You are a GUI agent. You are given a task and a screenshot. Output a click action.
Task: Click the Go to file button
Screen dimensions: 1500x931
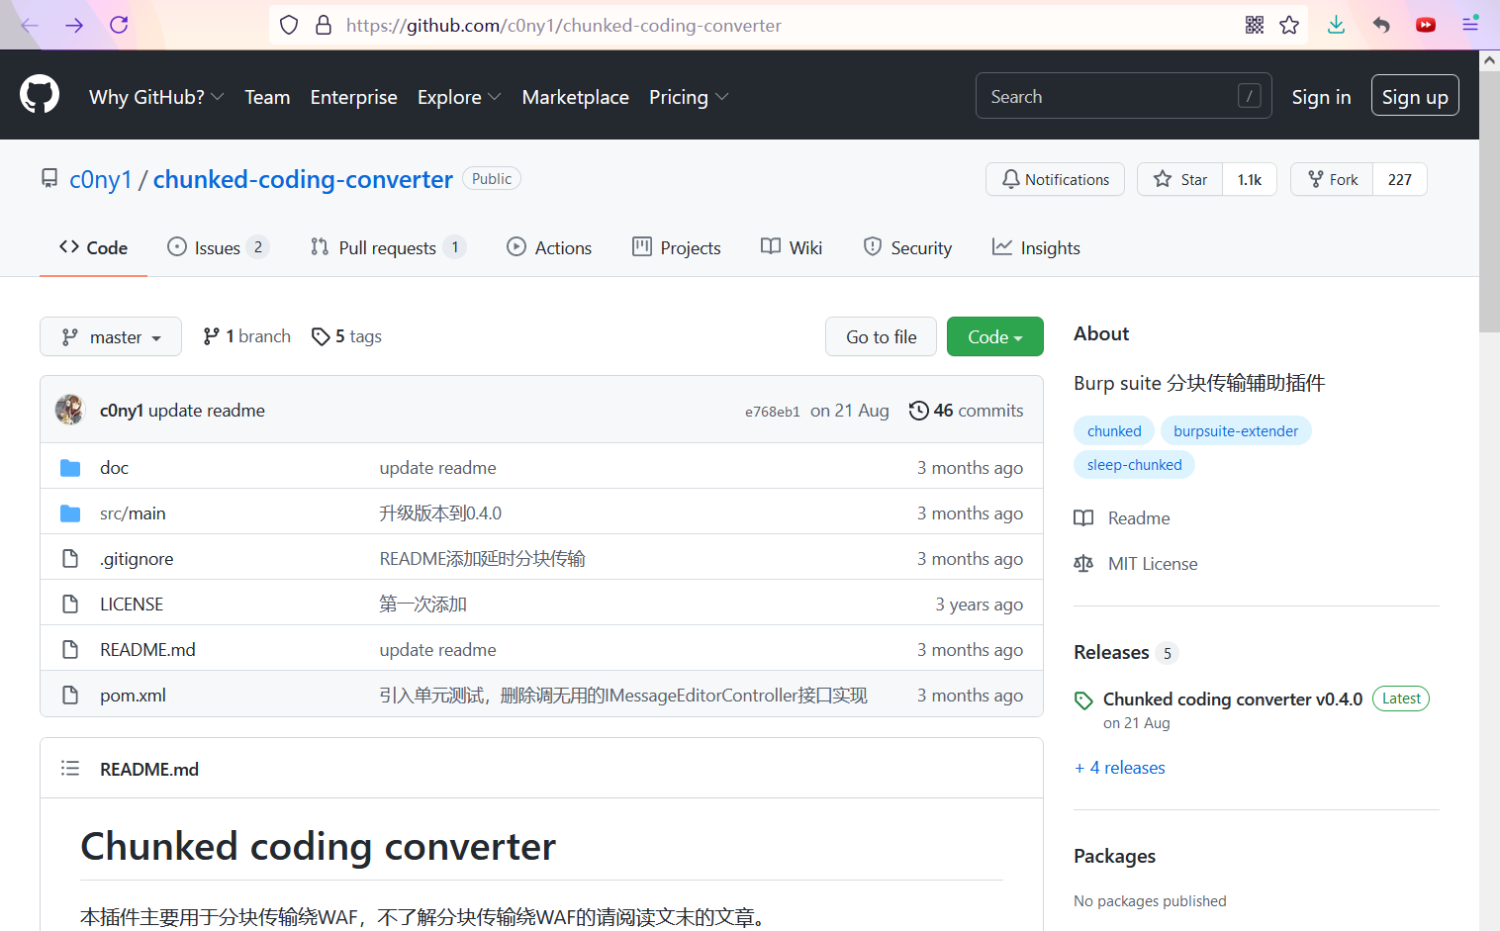(881, 336)
